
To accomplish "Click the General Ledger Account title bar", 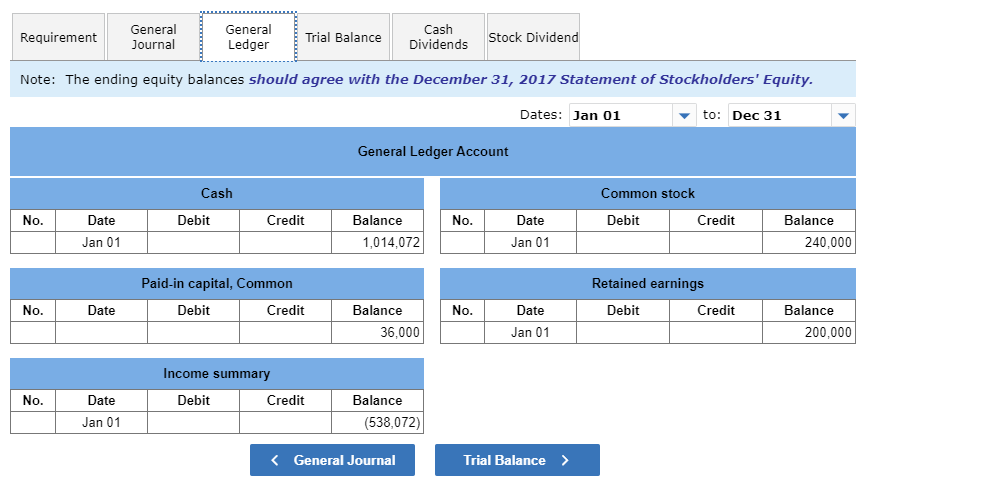I will coord(433,152).
